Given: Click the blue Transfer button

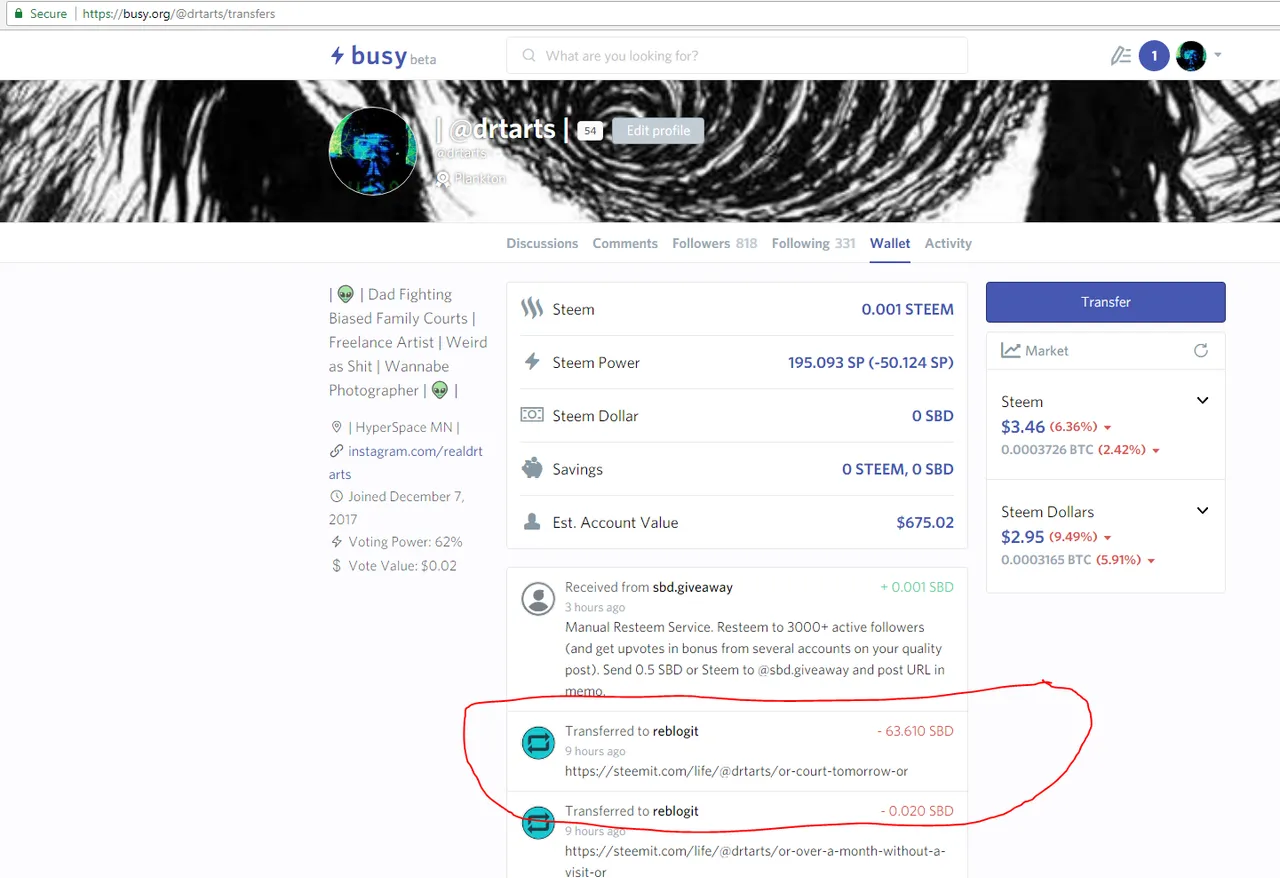Looking at the screenshot, I should [1105, 302].
